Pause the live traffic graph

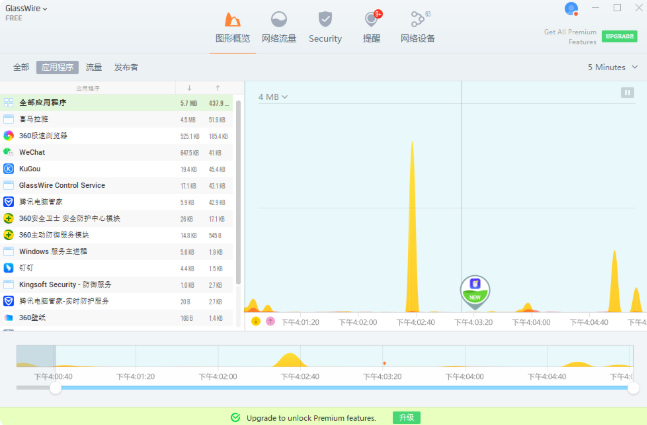[627, 92]
